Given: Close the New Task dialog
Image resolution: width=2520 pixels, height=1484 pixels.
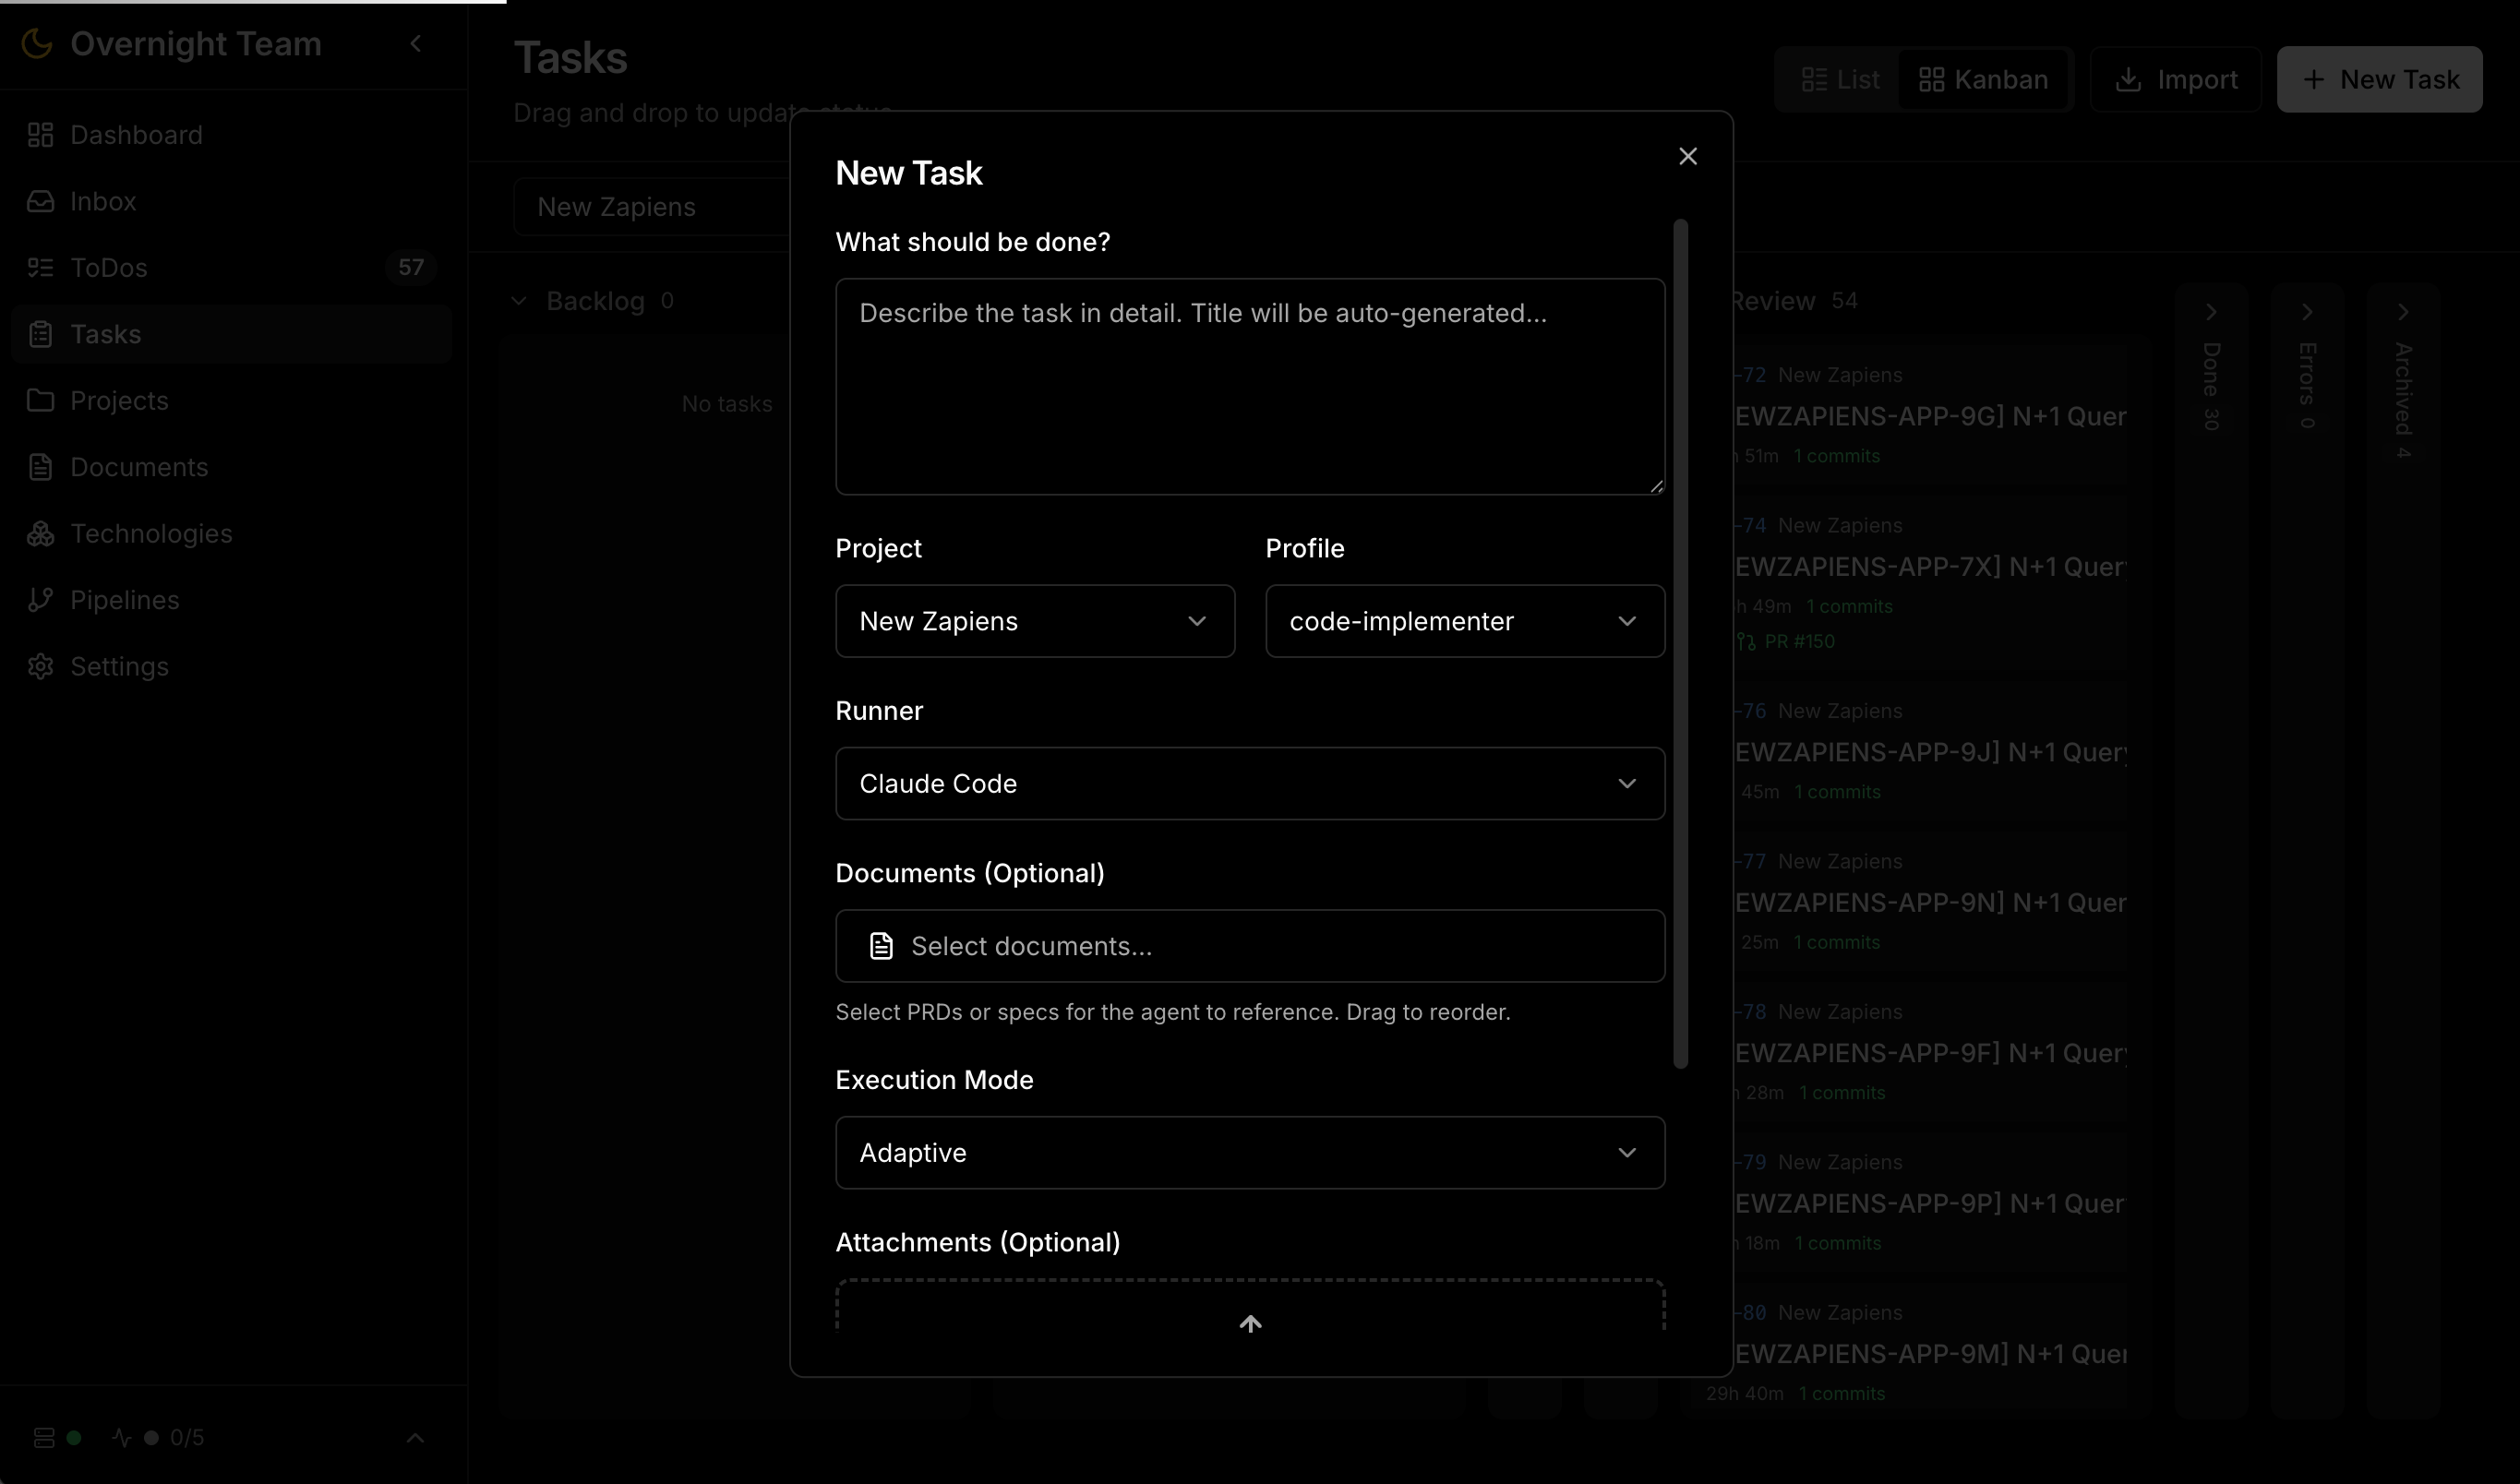Looking at the screenshot, I should tap(1688, 156).
